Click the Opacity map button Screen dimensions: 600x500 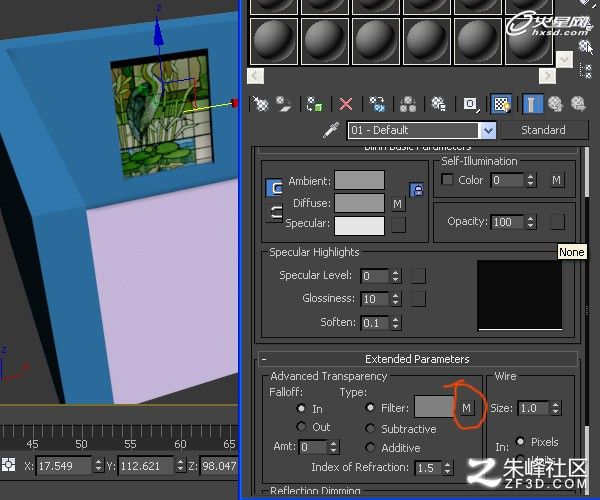point(557,222)
